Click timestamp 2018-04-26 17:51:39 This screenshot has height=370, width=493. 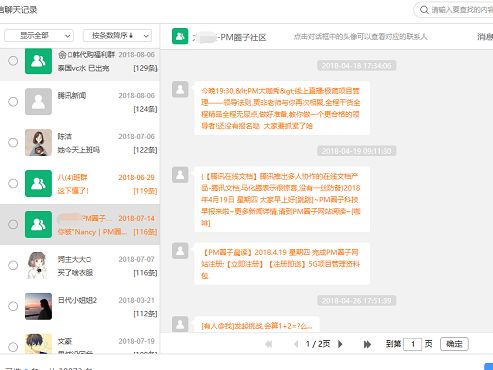(356, 301)
